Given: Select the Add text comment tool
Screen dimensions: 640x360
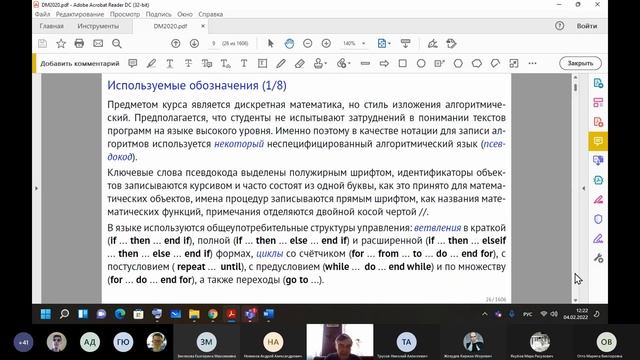Looking at the screenshot, I should pyautogui.click(x=244, y=63).
